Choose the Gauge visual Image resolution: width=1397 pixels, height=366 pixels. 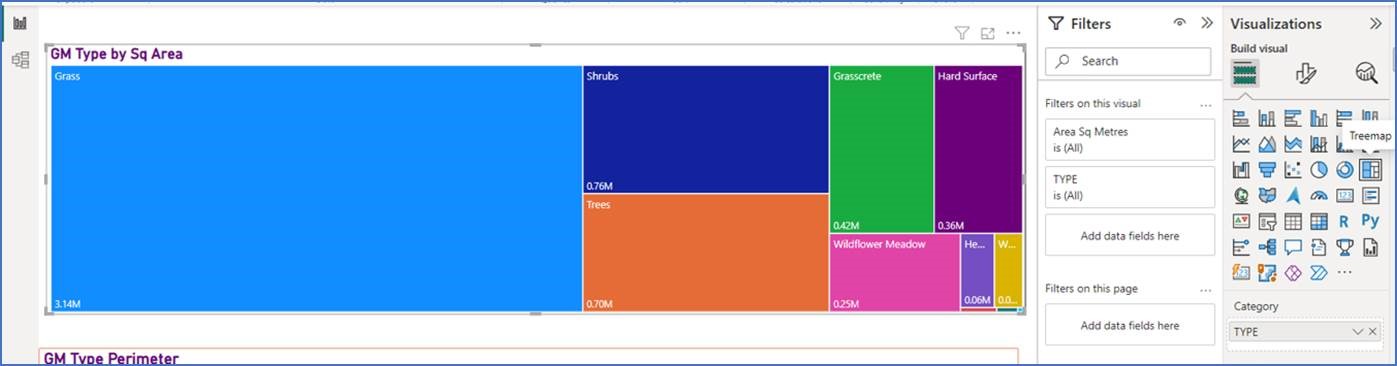1318,196
